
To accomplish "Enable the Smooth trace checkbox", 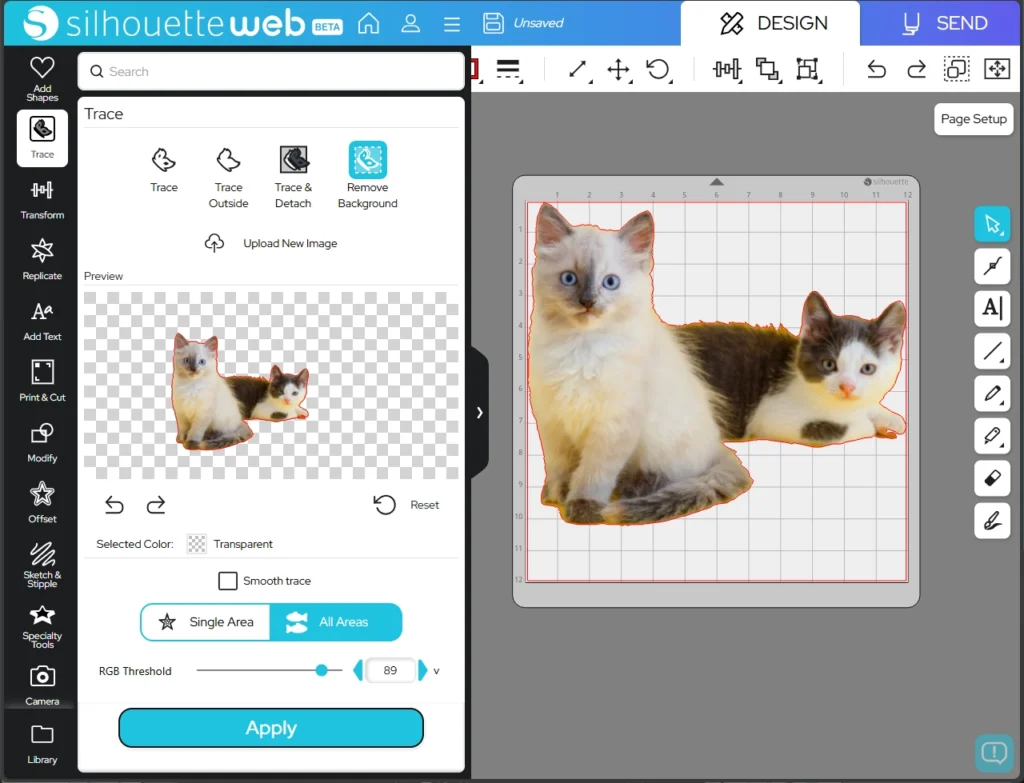I will [228, 581].
